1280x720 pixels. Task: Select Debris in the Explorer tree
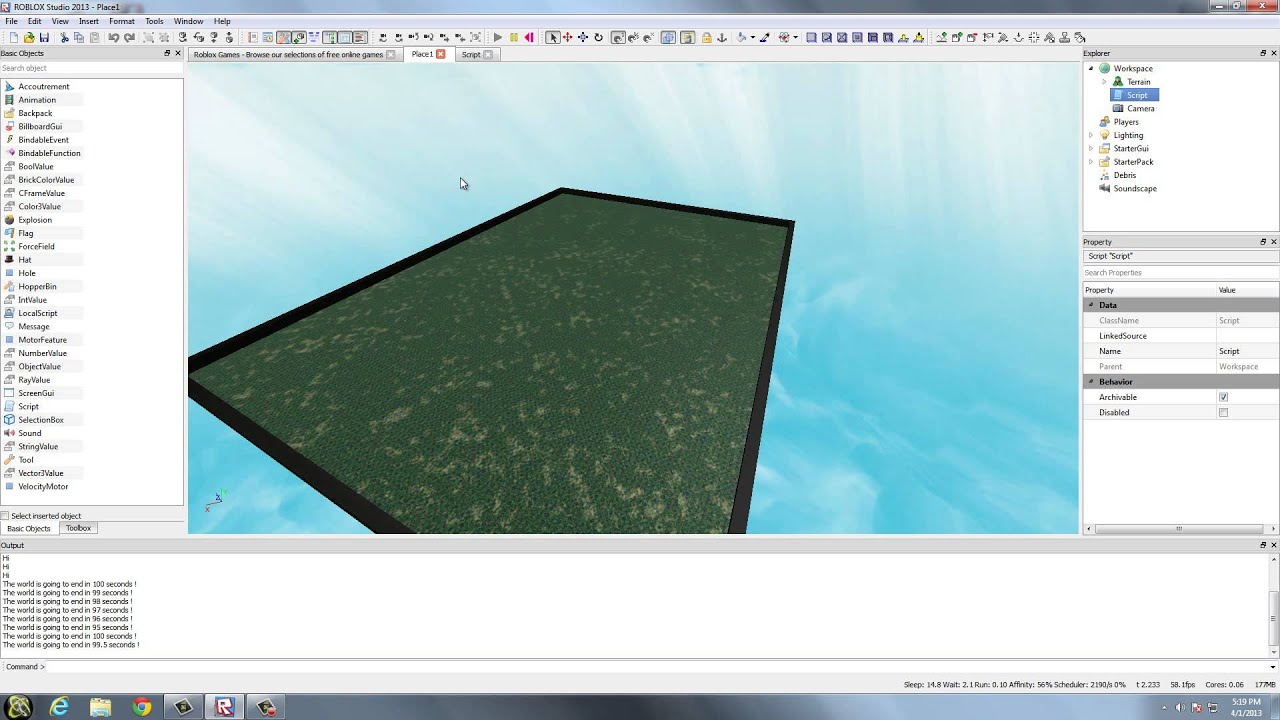(x=1125, y=175)
